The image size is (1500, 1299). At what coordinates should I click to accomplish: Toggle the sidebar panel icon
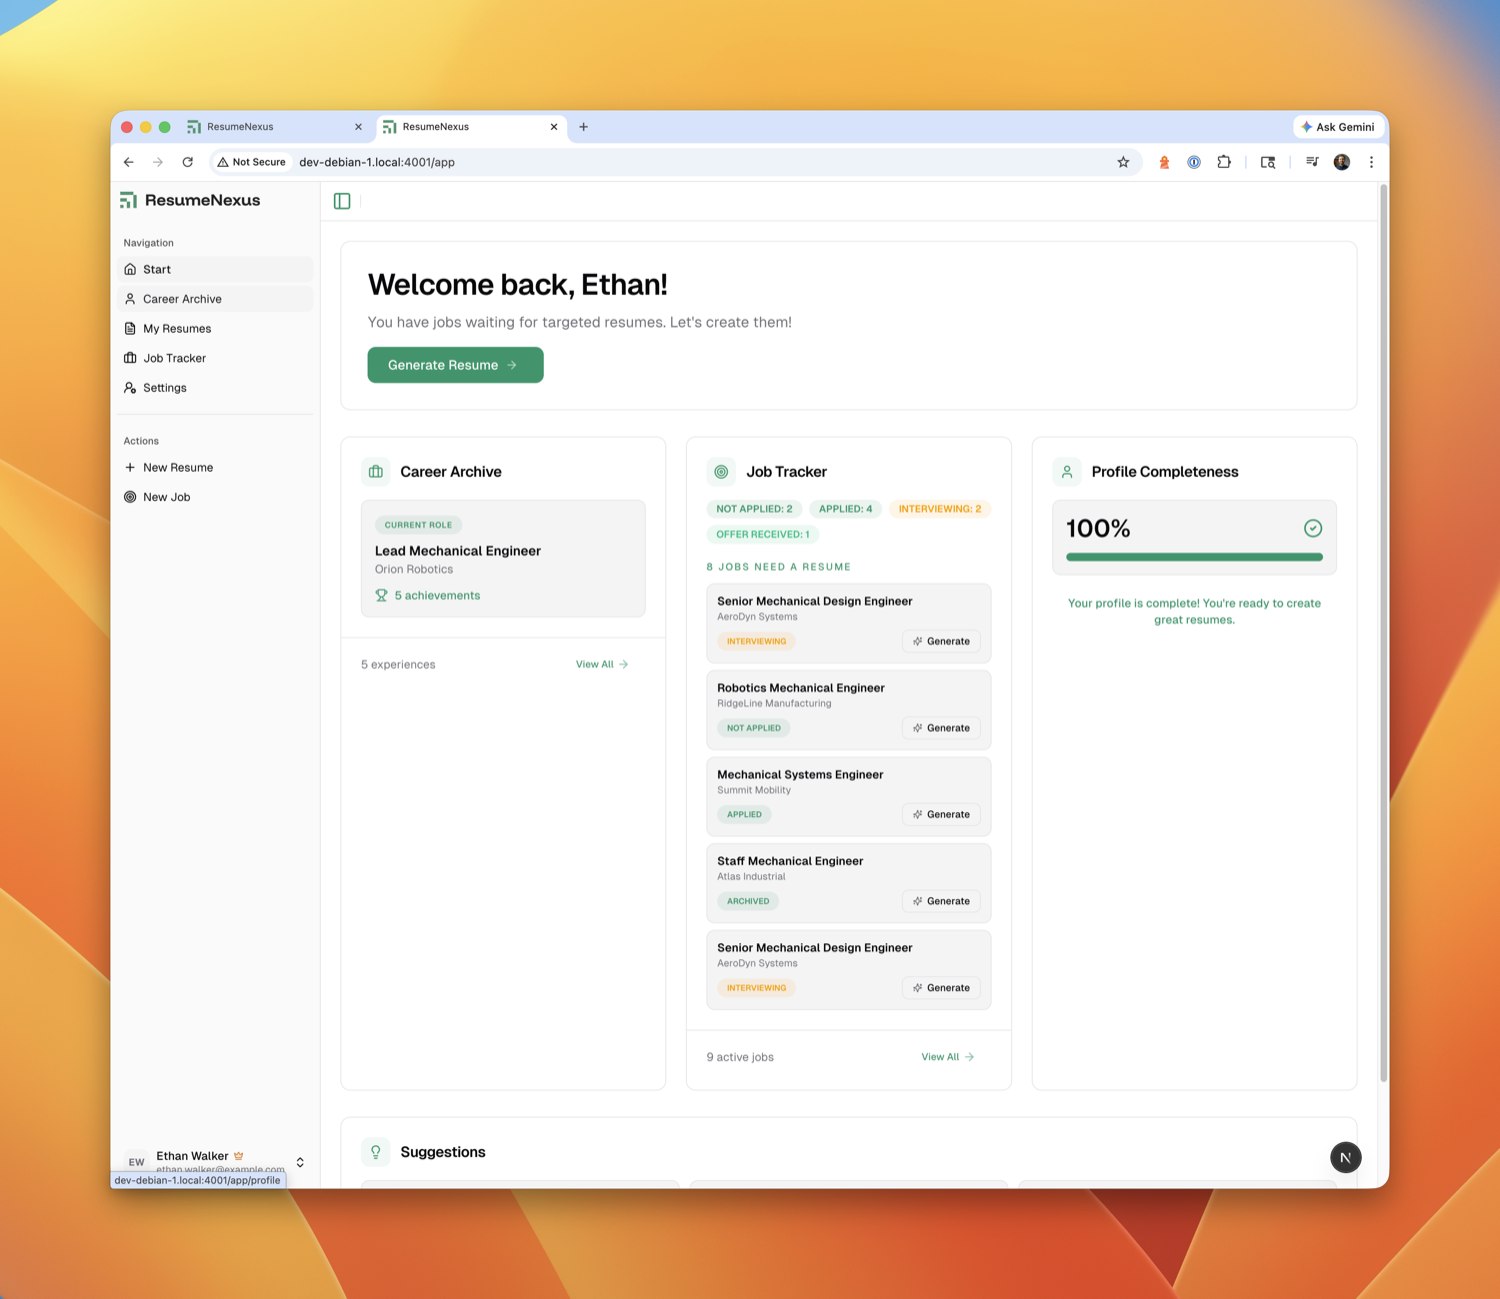click(342, 201)
